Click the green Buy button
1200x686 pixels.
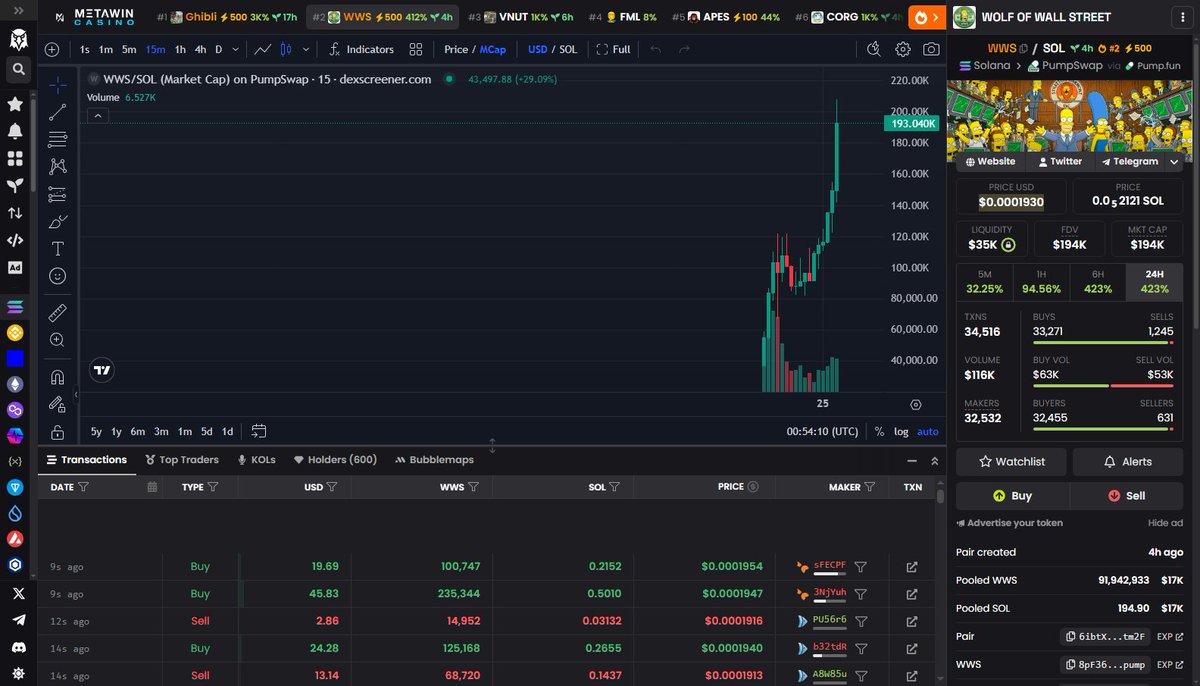click(1013, 495)
